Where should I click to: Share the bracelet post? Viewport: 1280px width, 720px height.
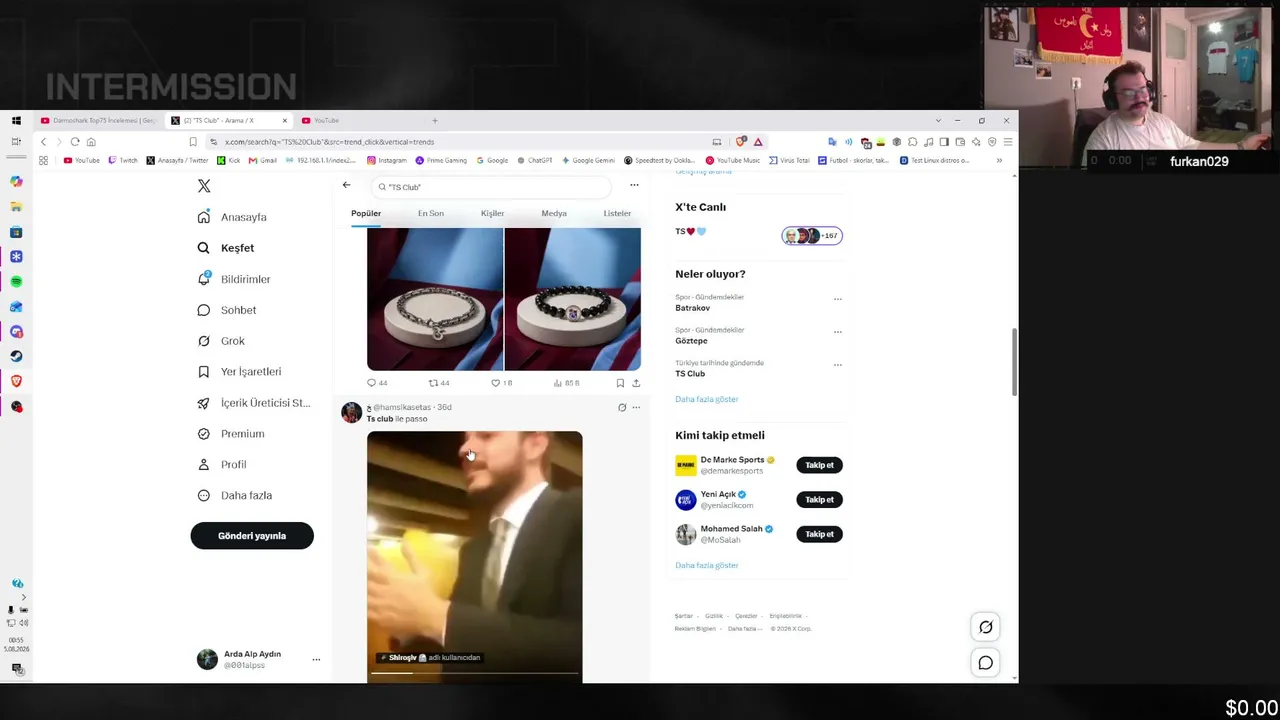click(636, 383)
